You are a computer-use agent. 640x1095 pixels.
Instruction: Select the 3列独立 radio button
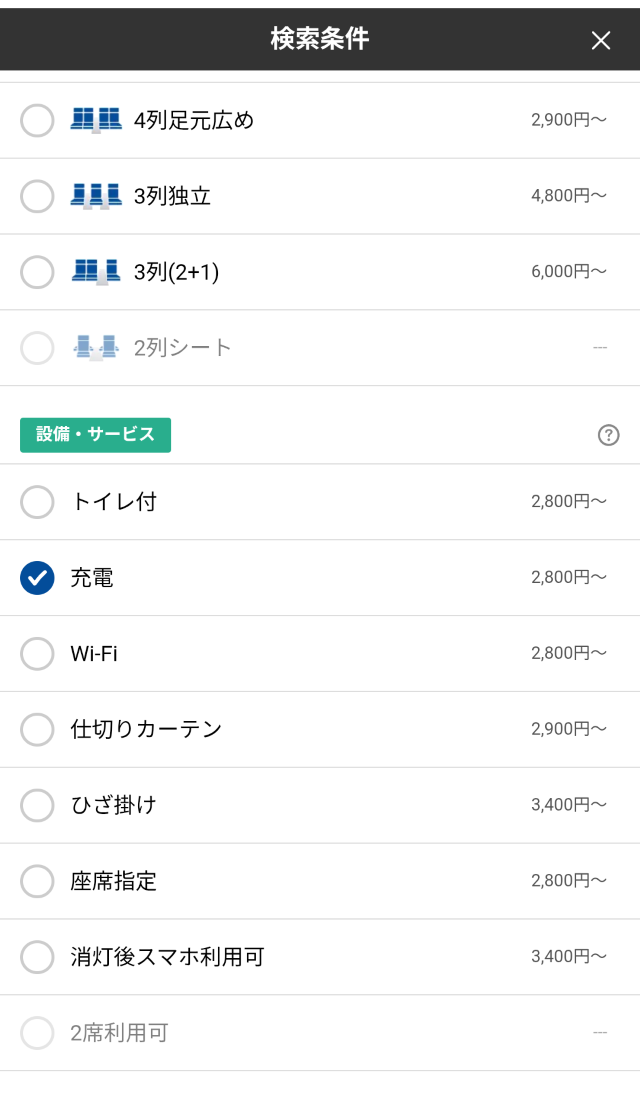click(x=37, y=195)
